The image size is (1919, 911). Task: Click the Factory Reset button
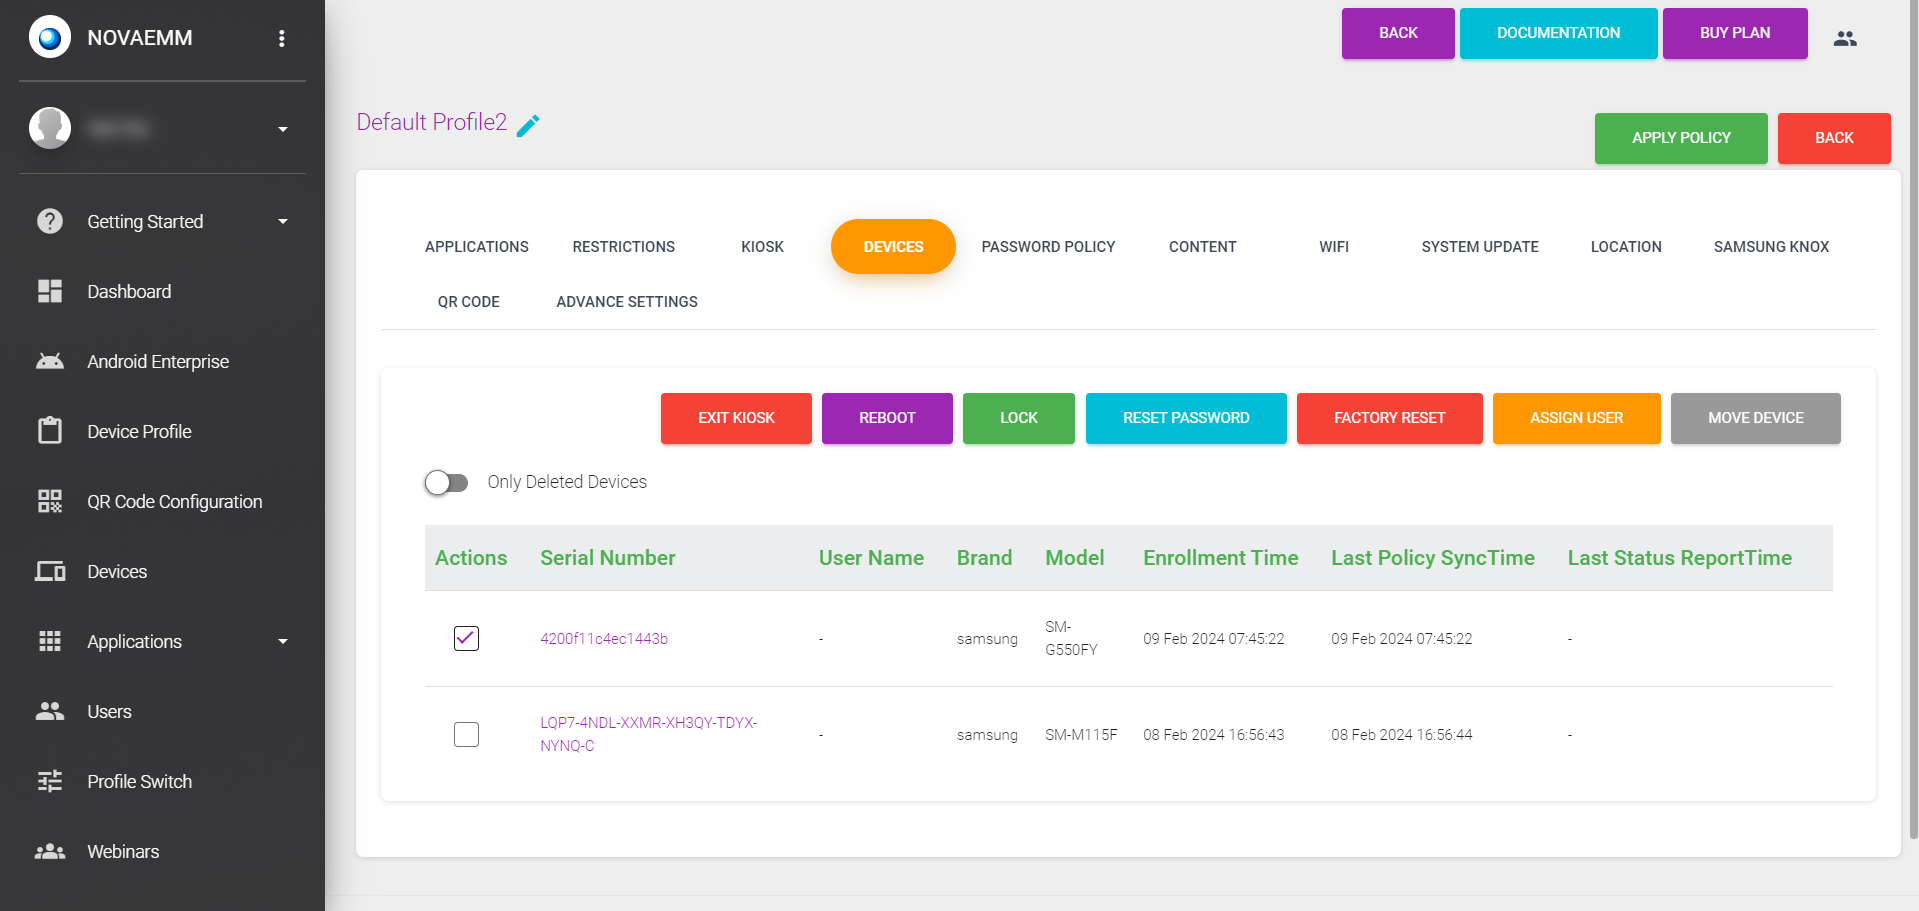point(1390,418)
